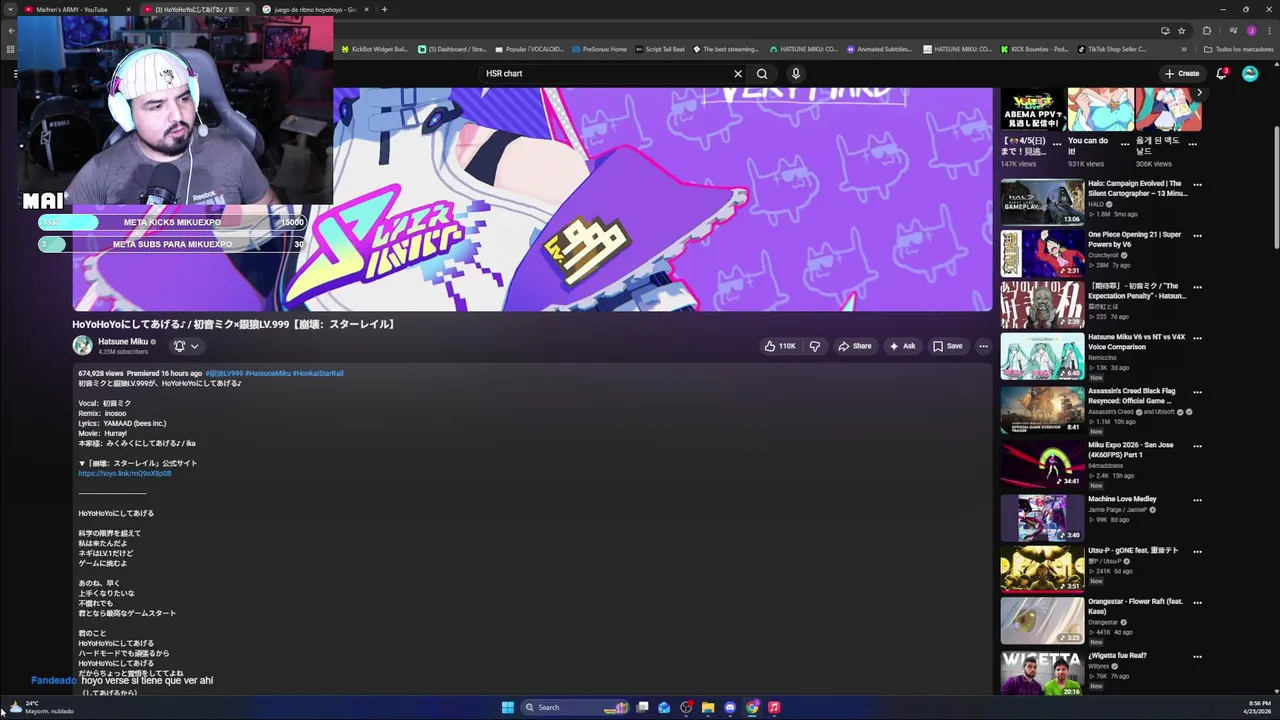Open the Windows Start menu
The image size is (1280, 720).
[x=507, y=707]
